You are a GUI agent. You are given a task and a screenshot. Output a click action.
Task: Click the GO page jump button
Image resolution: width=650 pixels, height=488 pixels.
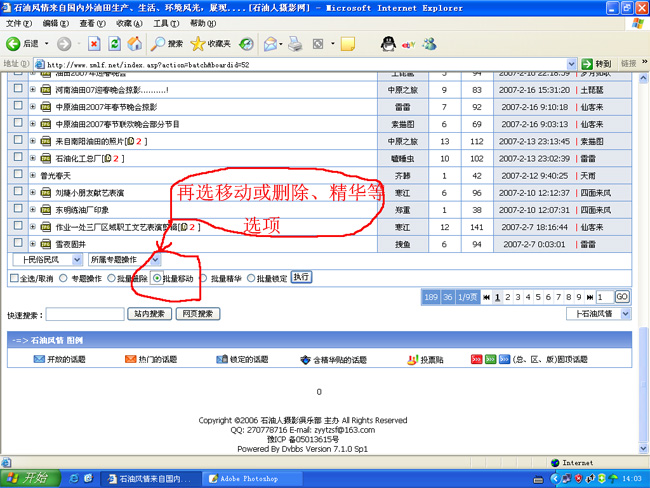[x=622, y=297]
